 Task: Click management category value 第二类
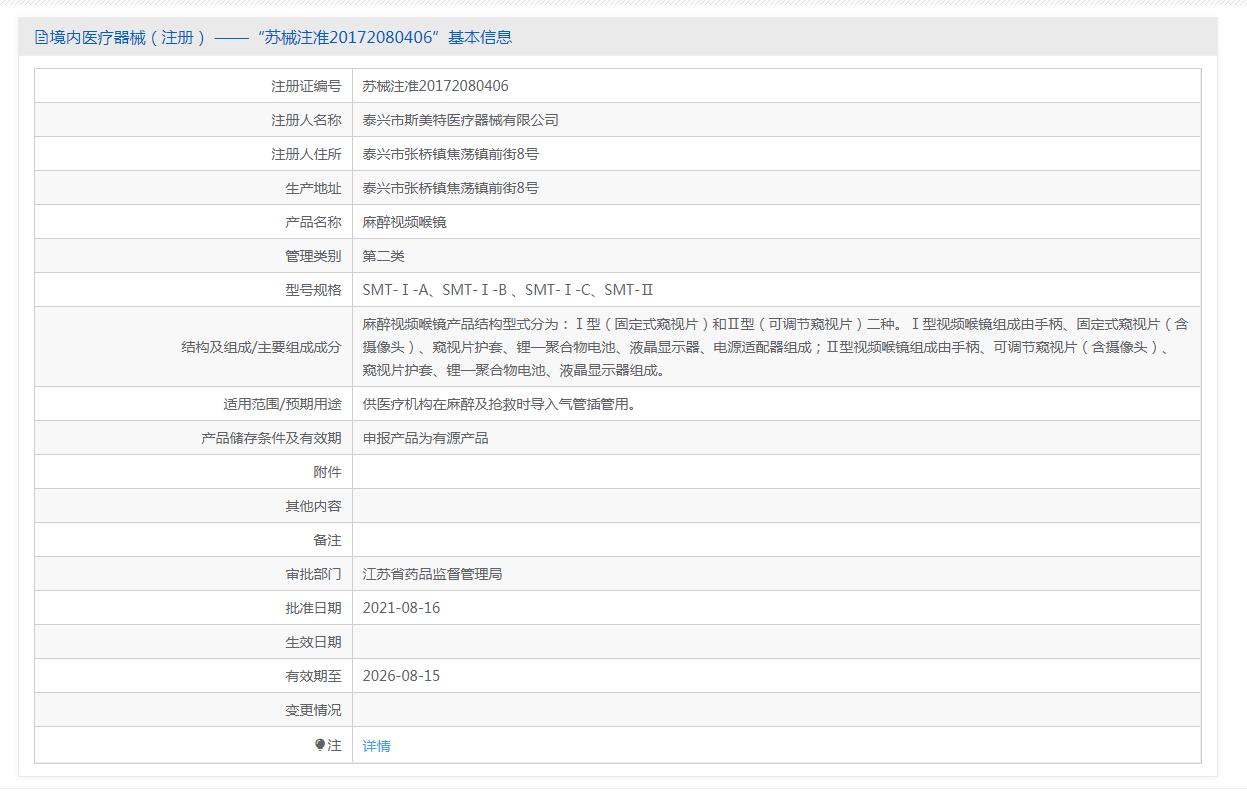click(383, 256)
